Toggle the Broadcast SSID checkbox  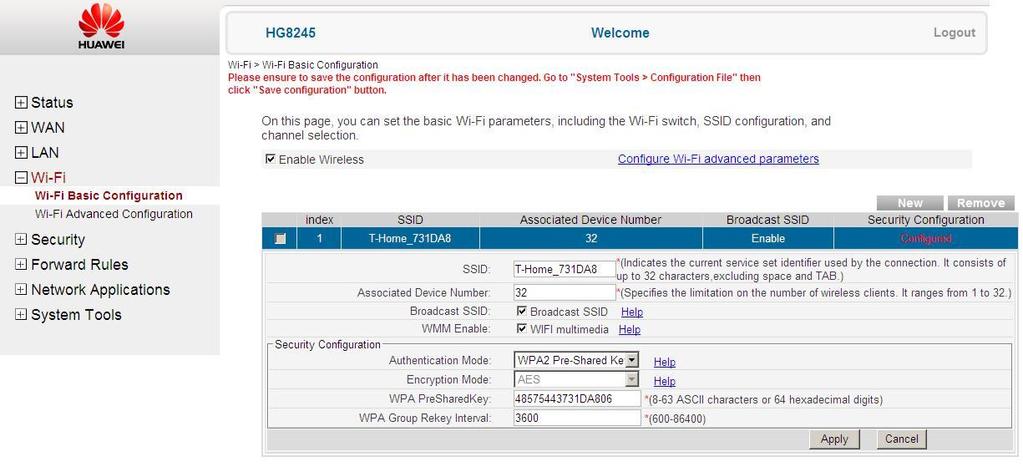click(521, 311)
